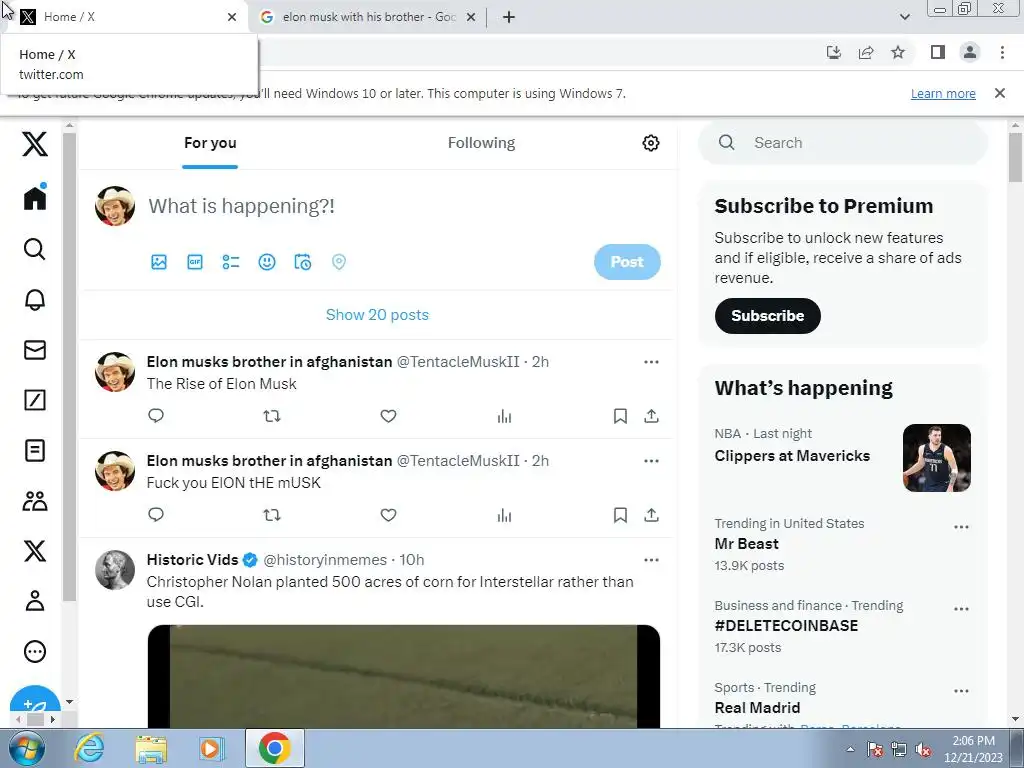Viewport: 1024px width, 768px height.
Task: Reply to 'The Rise of Elon Musk' post
Action: (x=155, y=415)
